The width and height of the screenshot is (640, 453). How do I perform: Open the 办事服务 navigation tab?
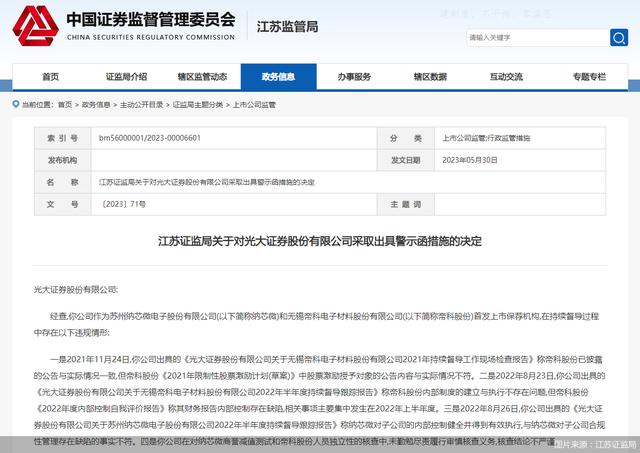pos(354,77)
